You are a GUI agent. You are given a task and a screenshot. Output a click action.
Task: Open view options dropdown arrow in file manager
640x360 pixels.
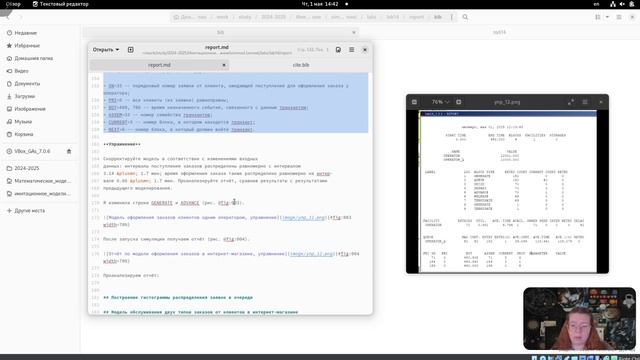607,17
